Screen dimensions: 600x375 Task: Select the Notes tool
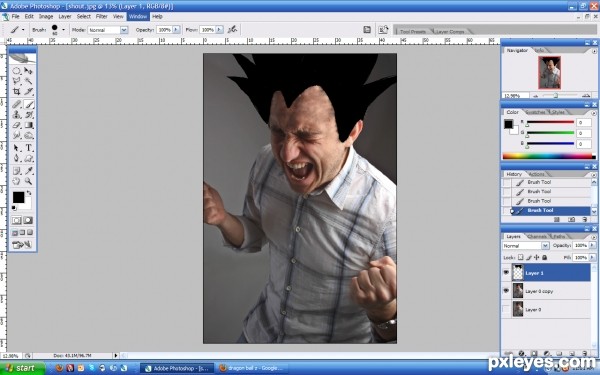[x=16, y=171]
